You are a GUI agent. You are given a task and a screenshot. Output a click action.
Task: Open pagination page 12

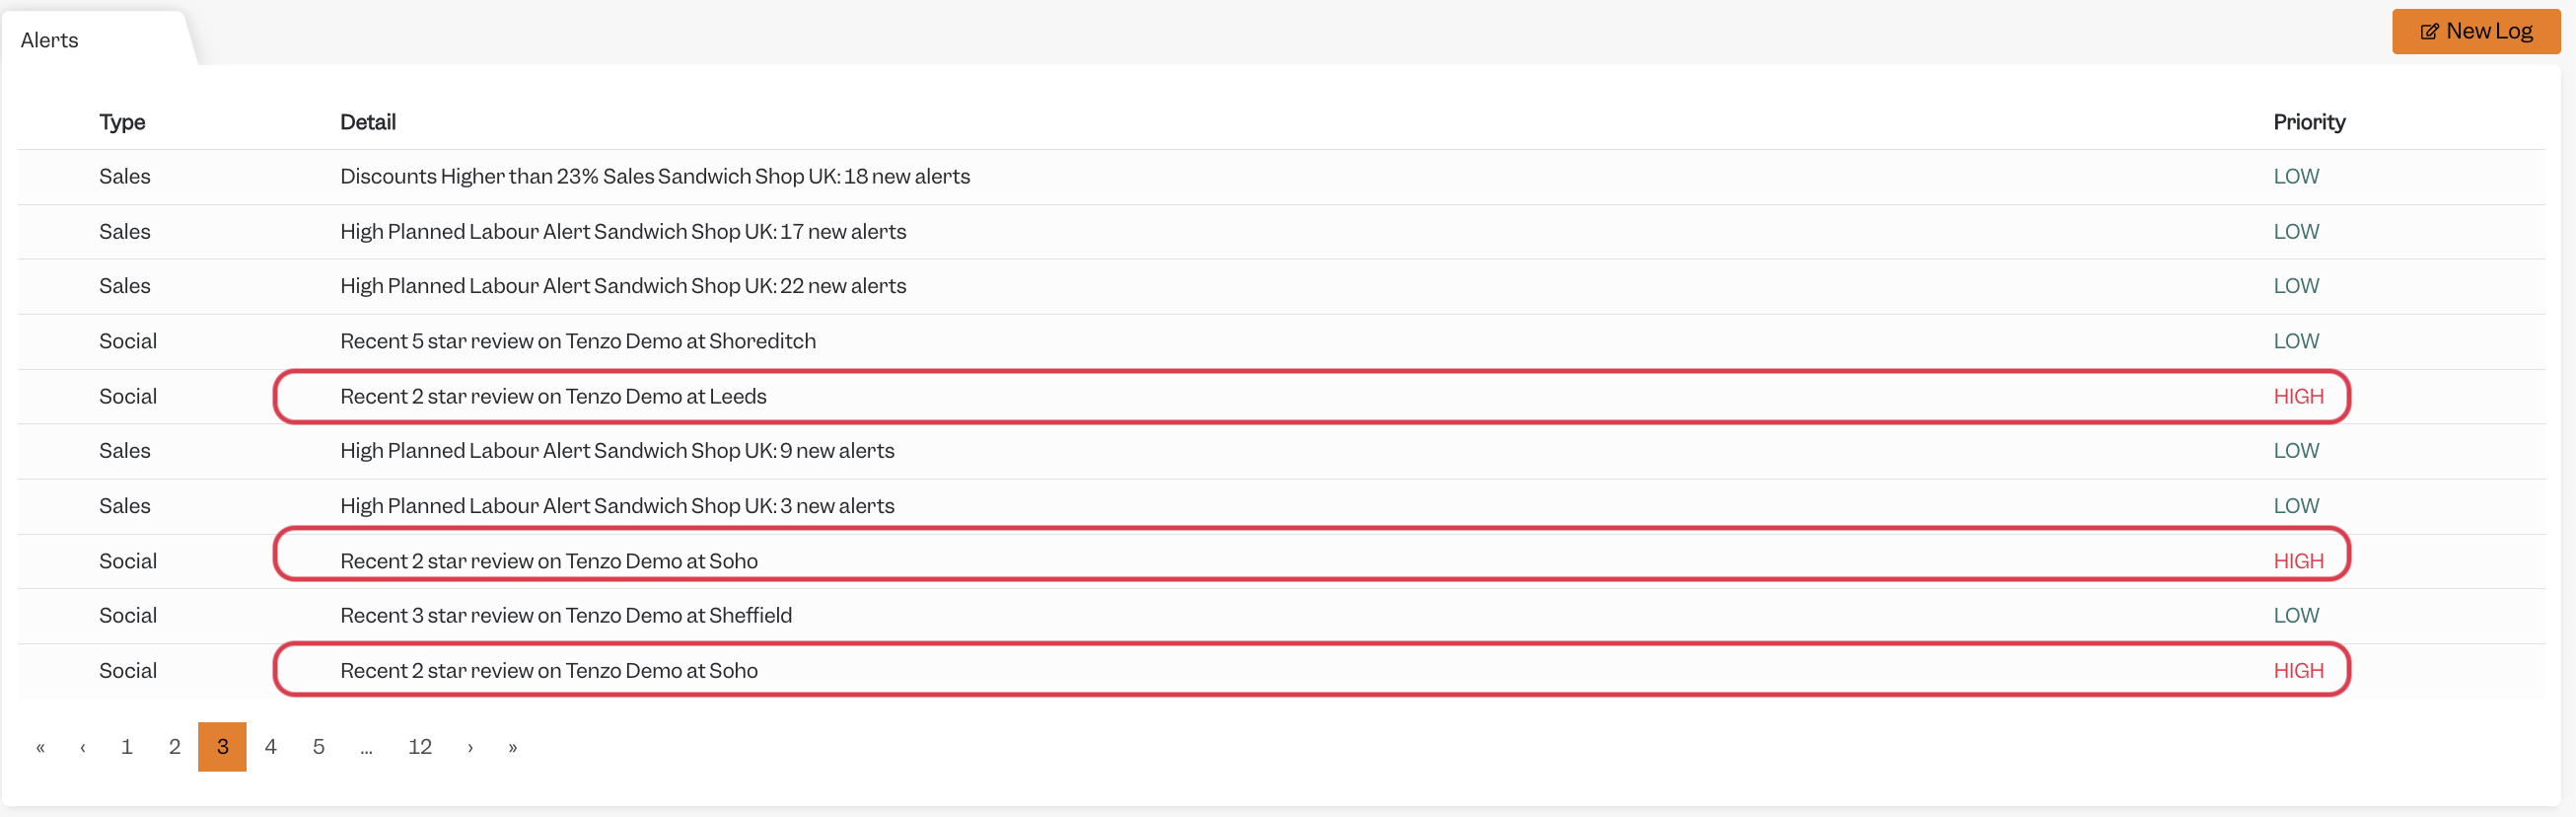[420, 747]
